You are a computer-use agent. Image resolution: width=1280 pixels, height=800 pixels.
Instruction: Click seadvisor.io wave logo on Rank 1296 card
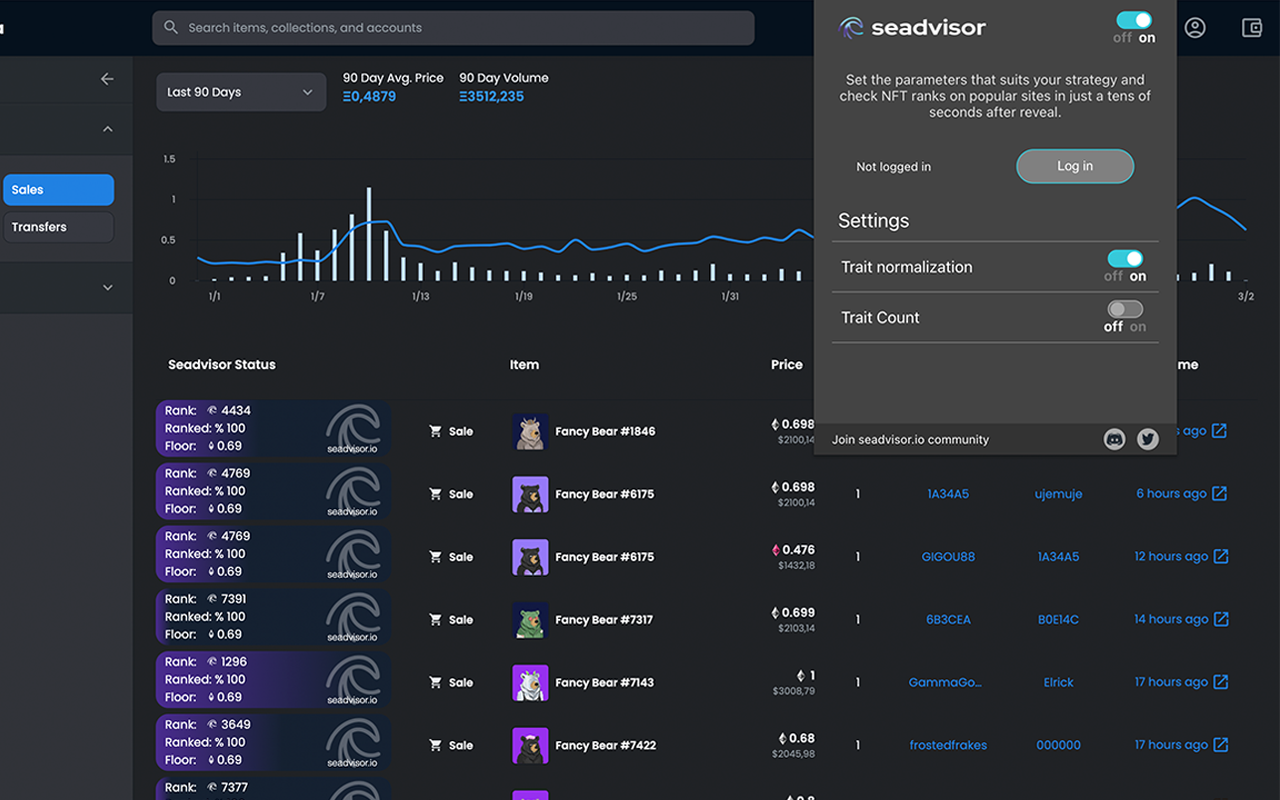353,679
